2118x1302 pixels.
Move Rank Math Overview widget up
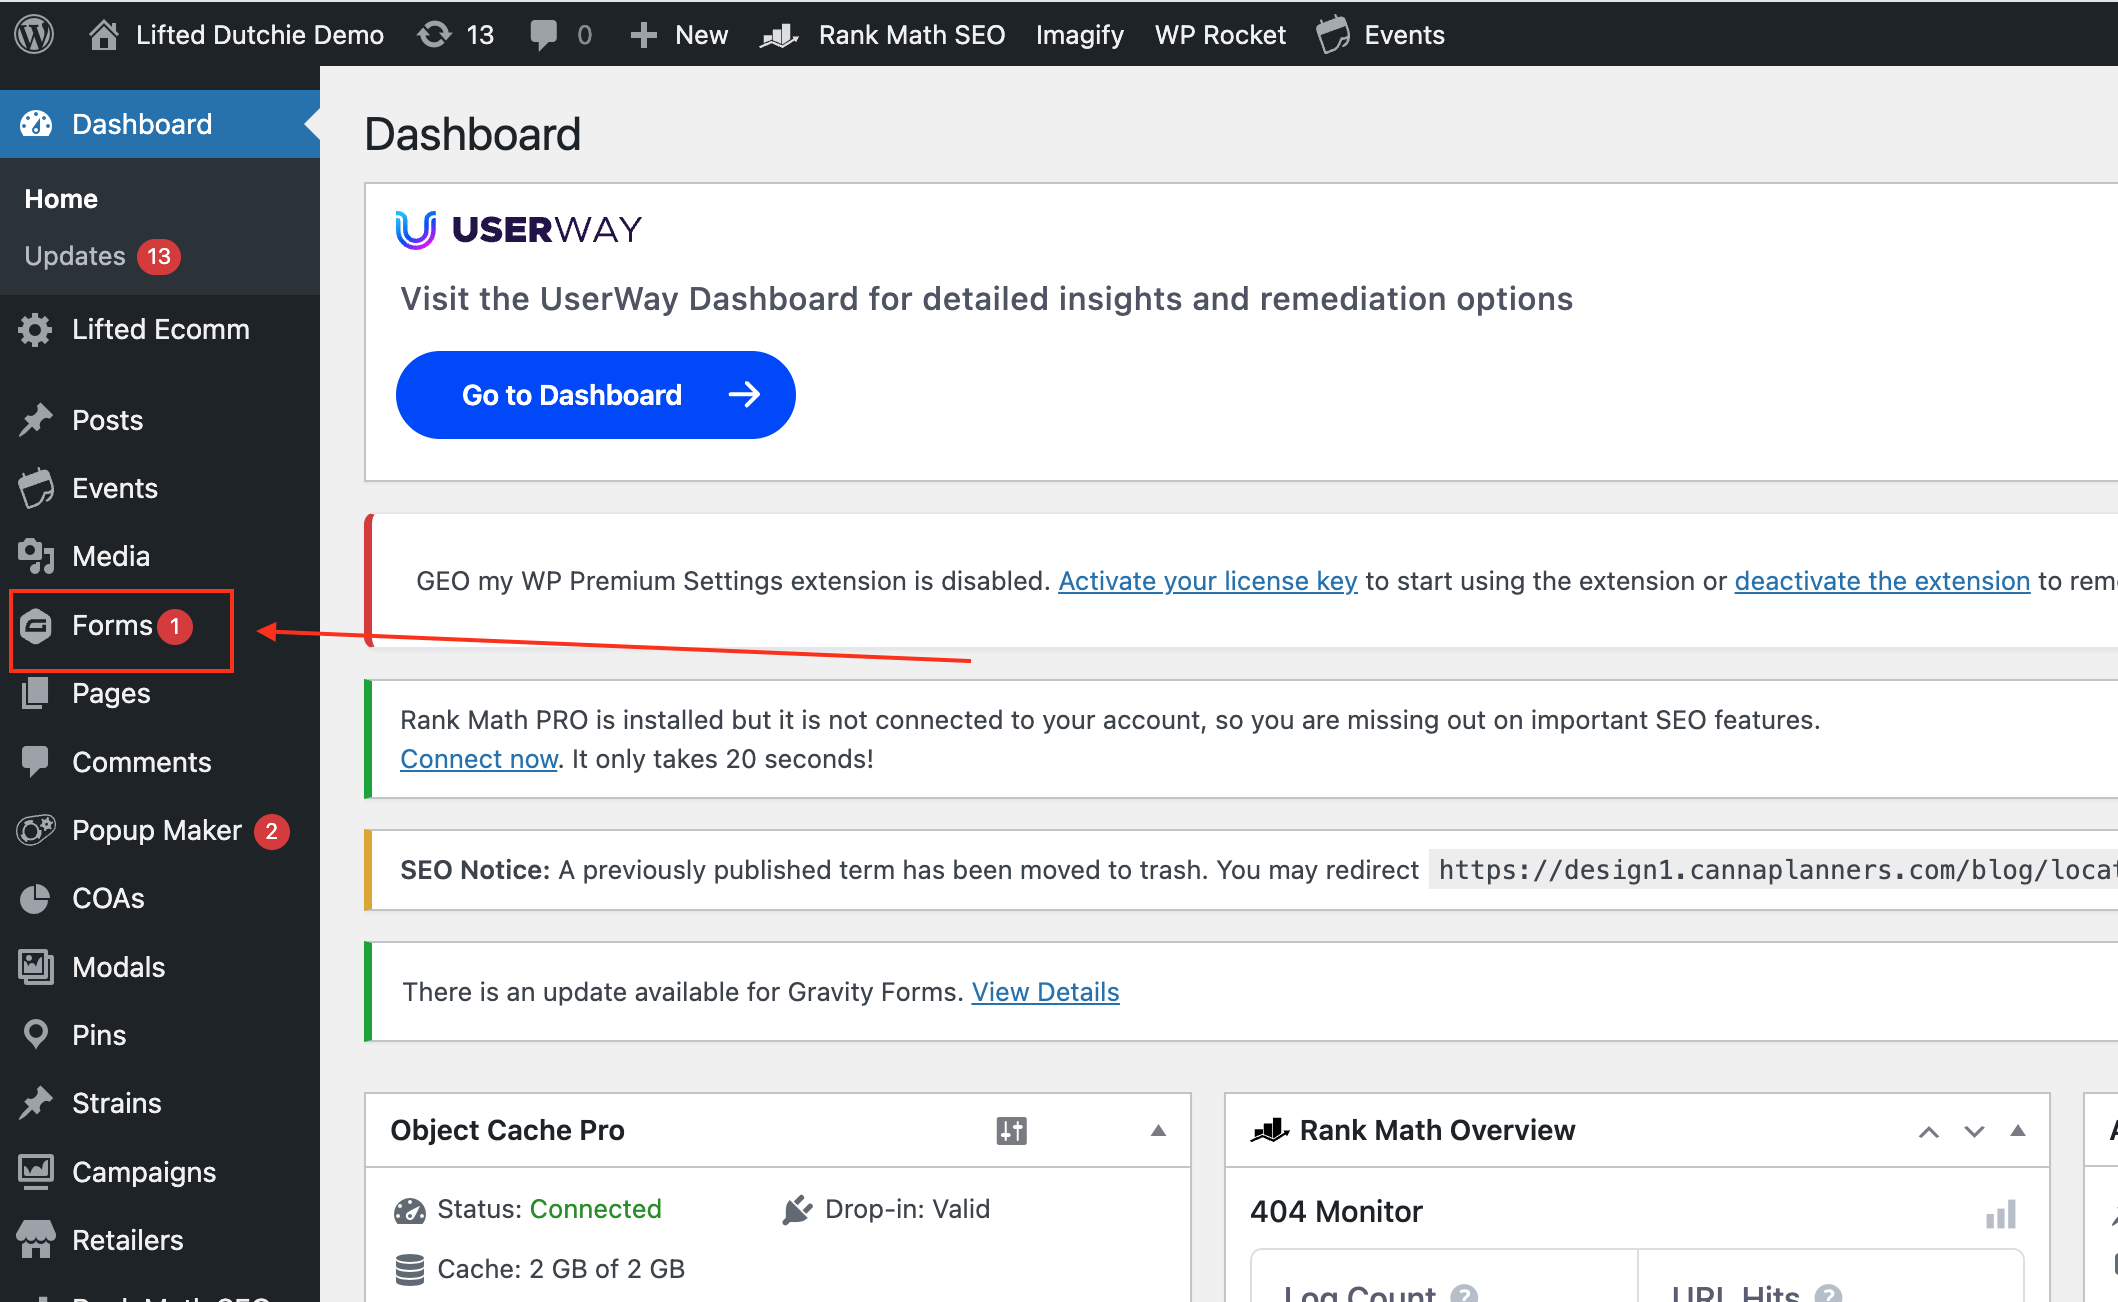(x=1928, y=1131)
